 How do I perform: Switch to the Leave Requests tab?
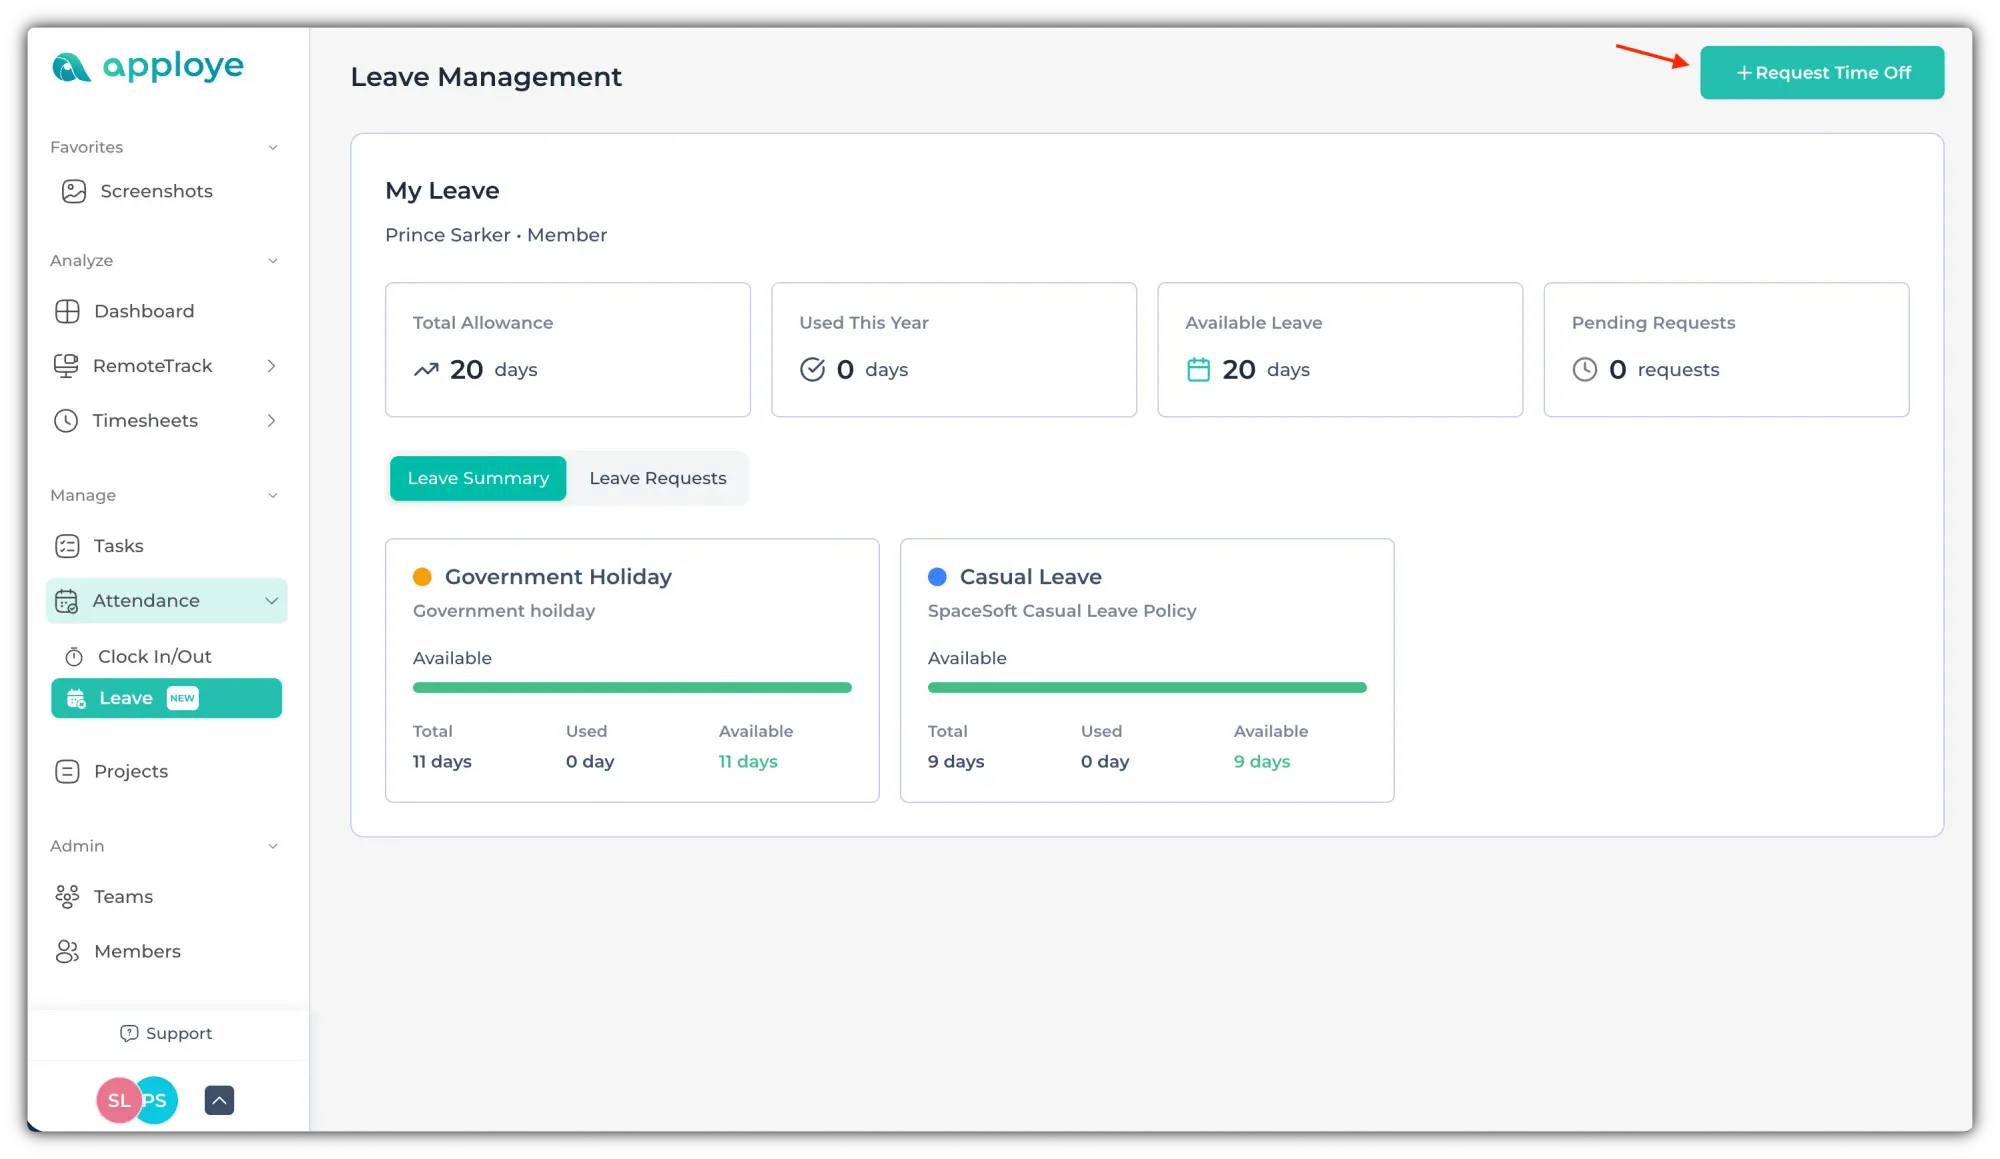657,478
